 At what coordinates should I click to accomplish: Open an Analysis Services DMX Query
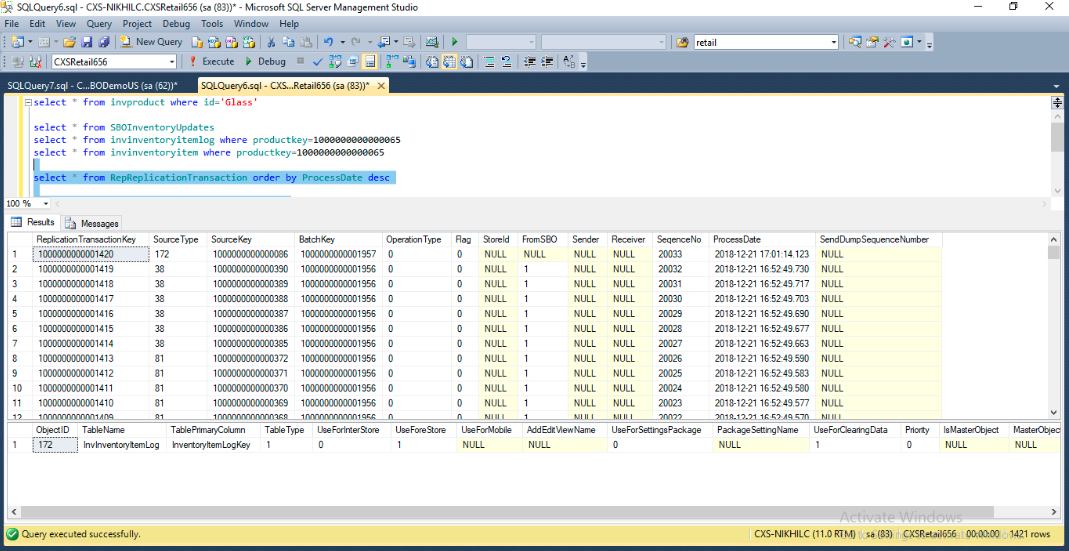232,42
